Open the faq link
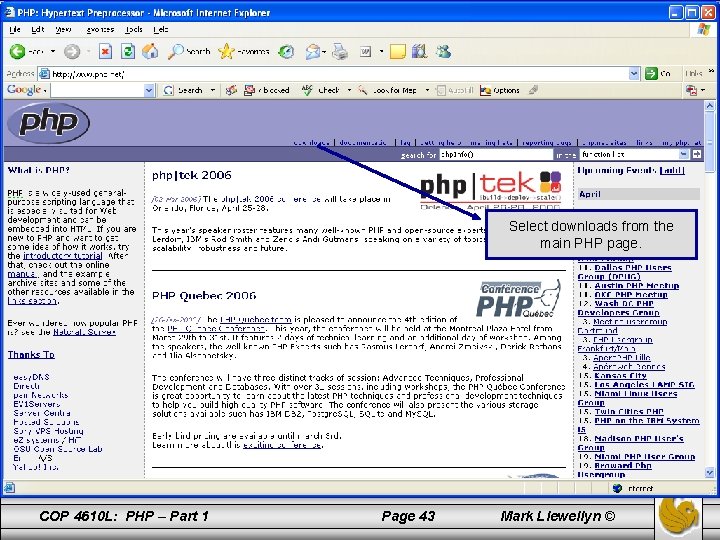The height and width of the screenshot is (540, 720). (405, 143)
